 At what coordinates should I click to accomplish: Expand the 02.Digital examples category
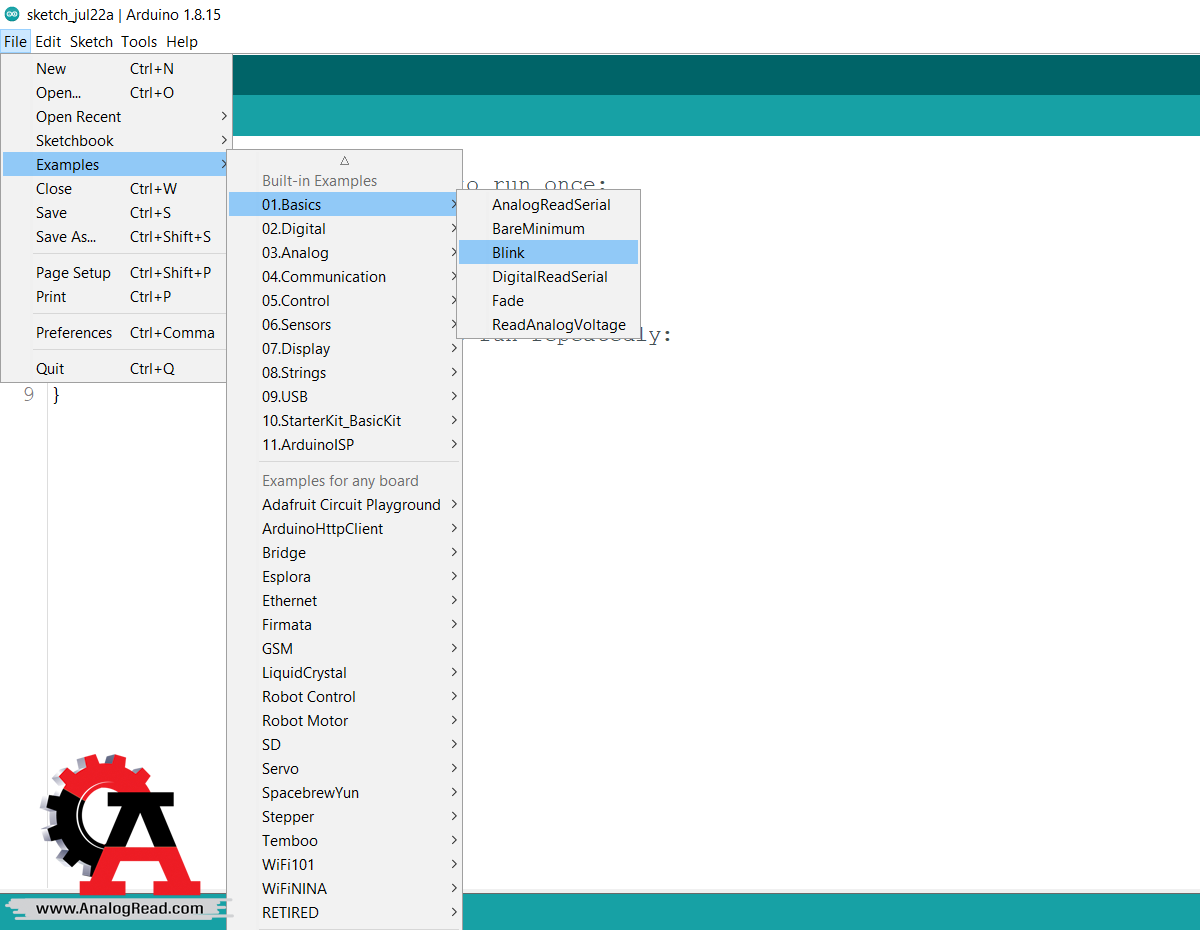345,229
